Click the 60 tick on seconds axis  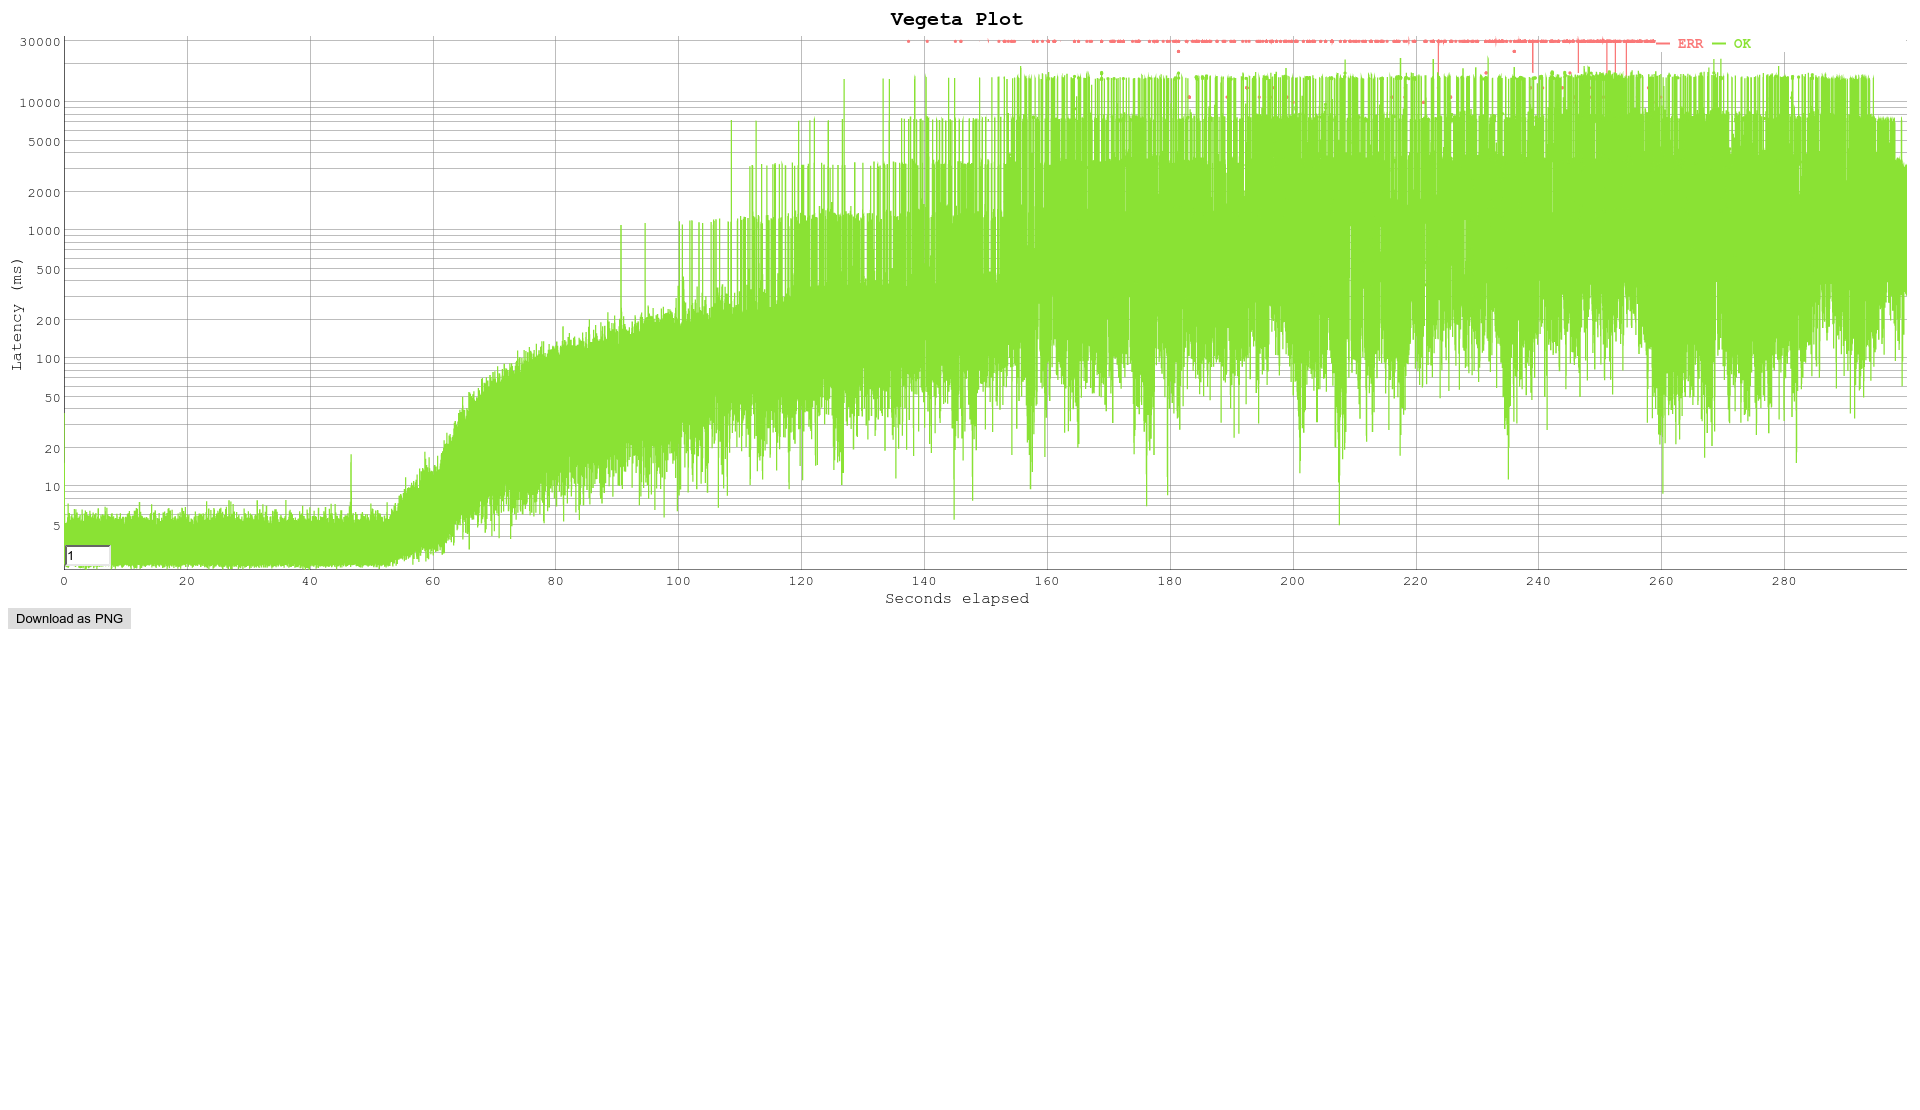[432, 581]
